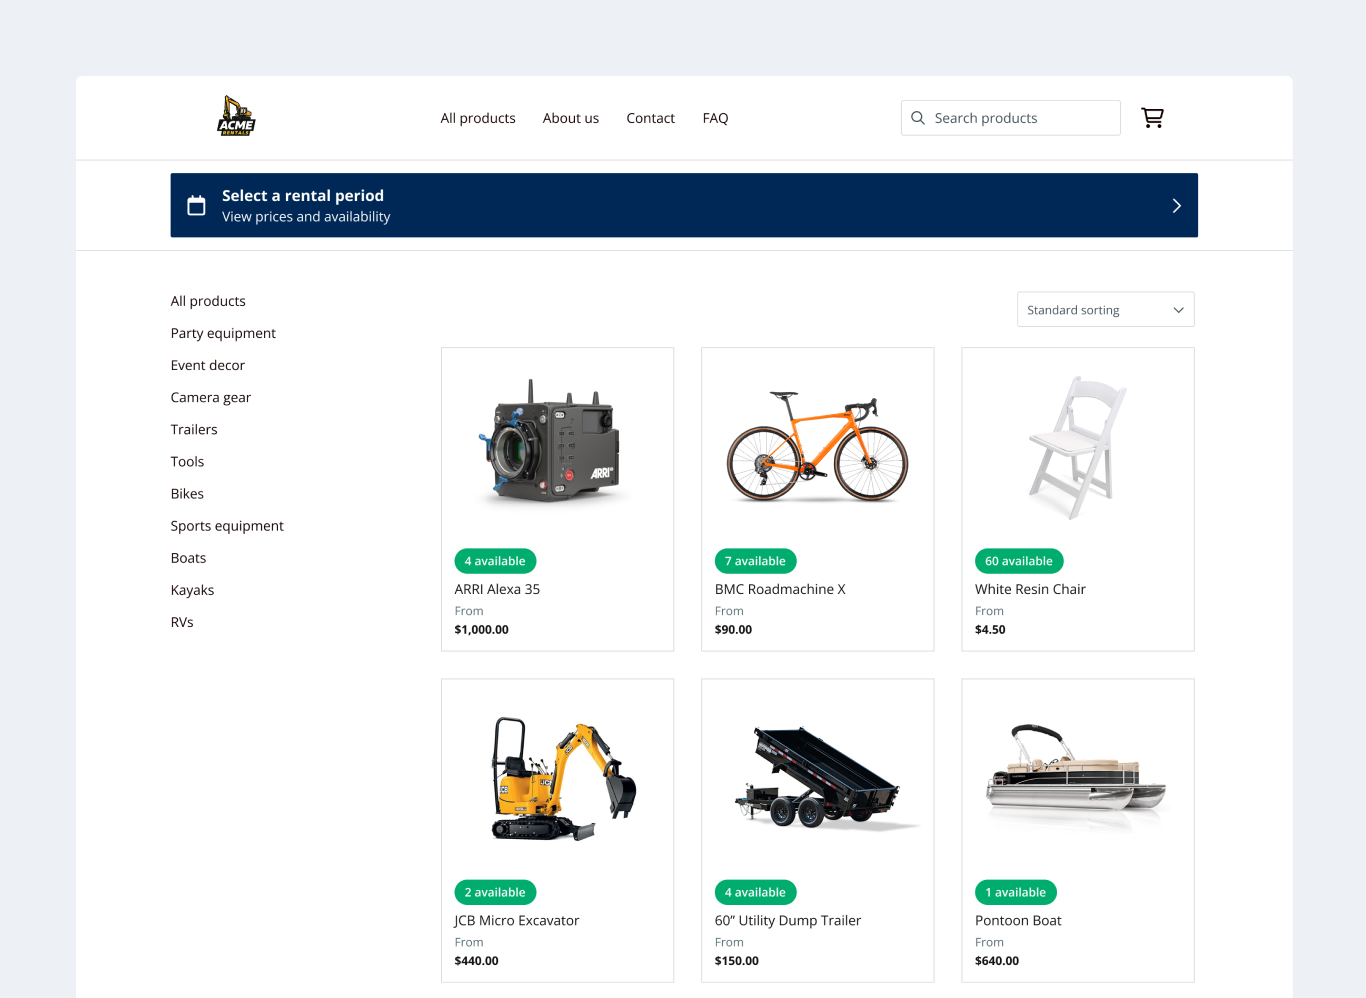Screen dimensions: 1366x998
Task: Click the Pontoon Boat product image
Action: [1077, 777]
